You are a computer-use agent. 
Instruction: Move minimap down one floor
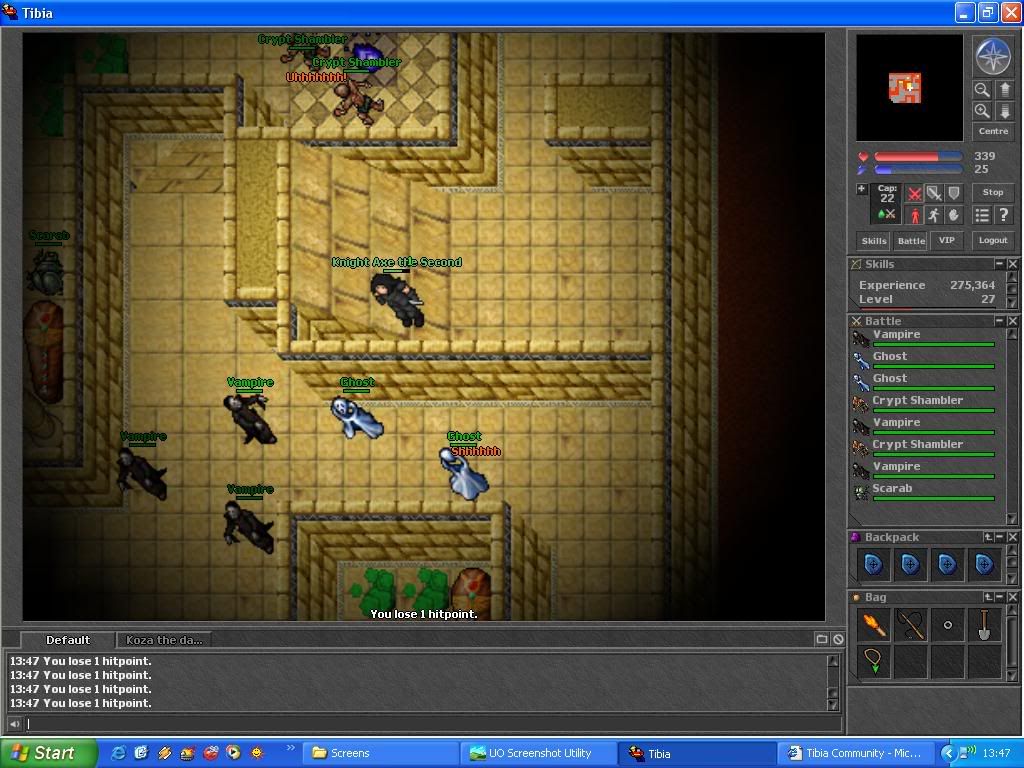(x=1005, y=111)
